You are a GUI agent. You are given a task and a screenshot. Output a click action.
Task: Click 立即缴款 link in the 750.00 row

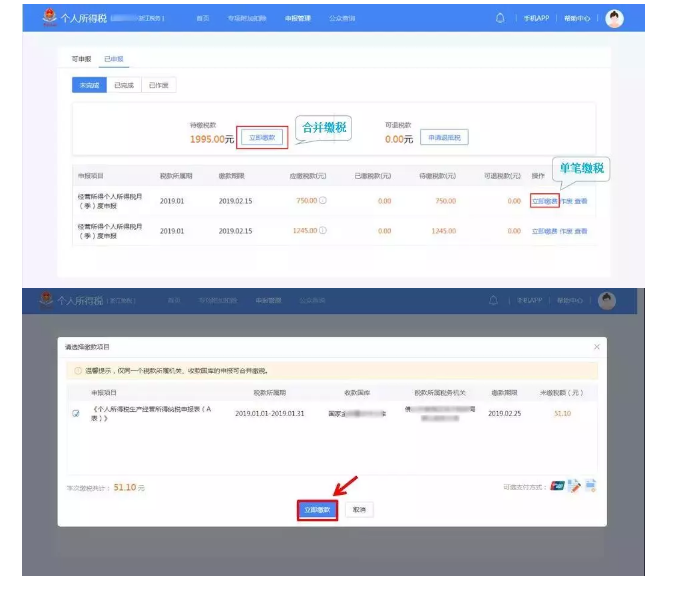[x=544, y=201]
